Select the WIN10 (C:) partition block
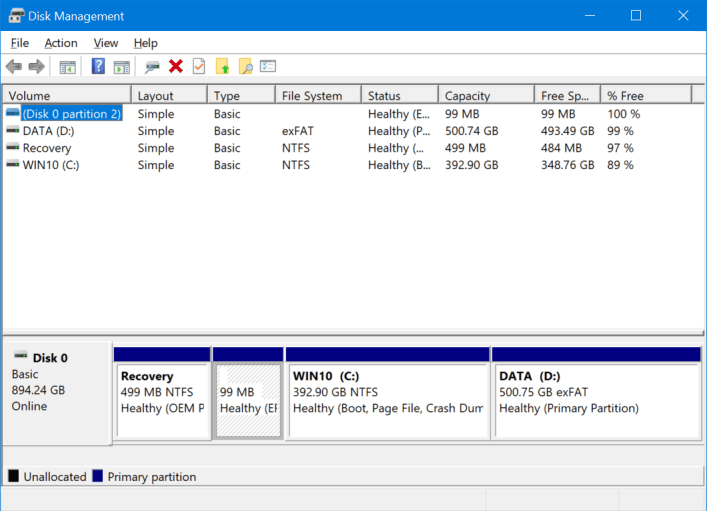Viewport: 707px width, 511px height. 388,392
